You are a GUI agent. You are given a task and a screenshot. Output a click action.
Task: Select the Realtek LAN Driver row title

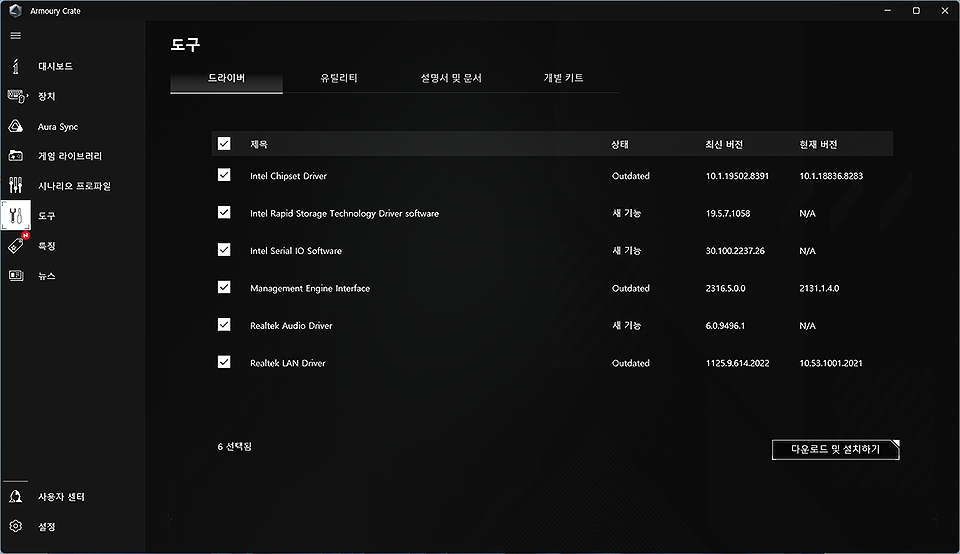tap(288, 363)
